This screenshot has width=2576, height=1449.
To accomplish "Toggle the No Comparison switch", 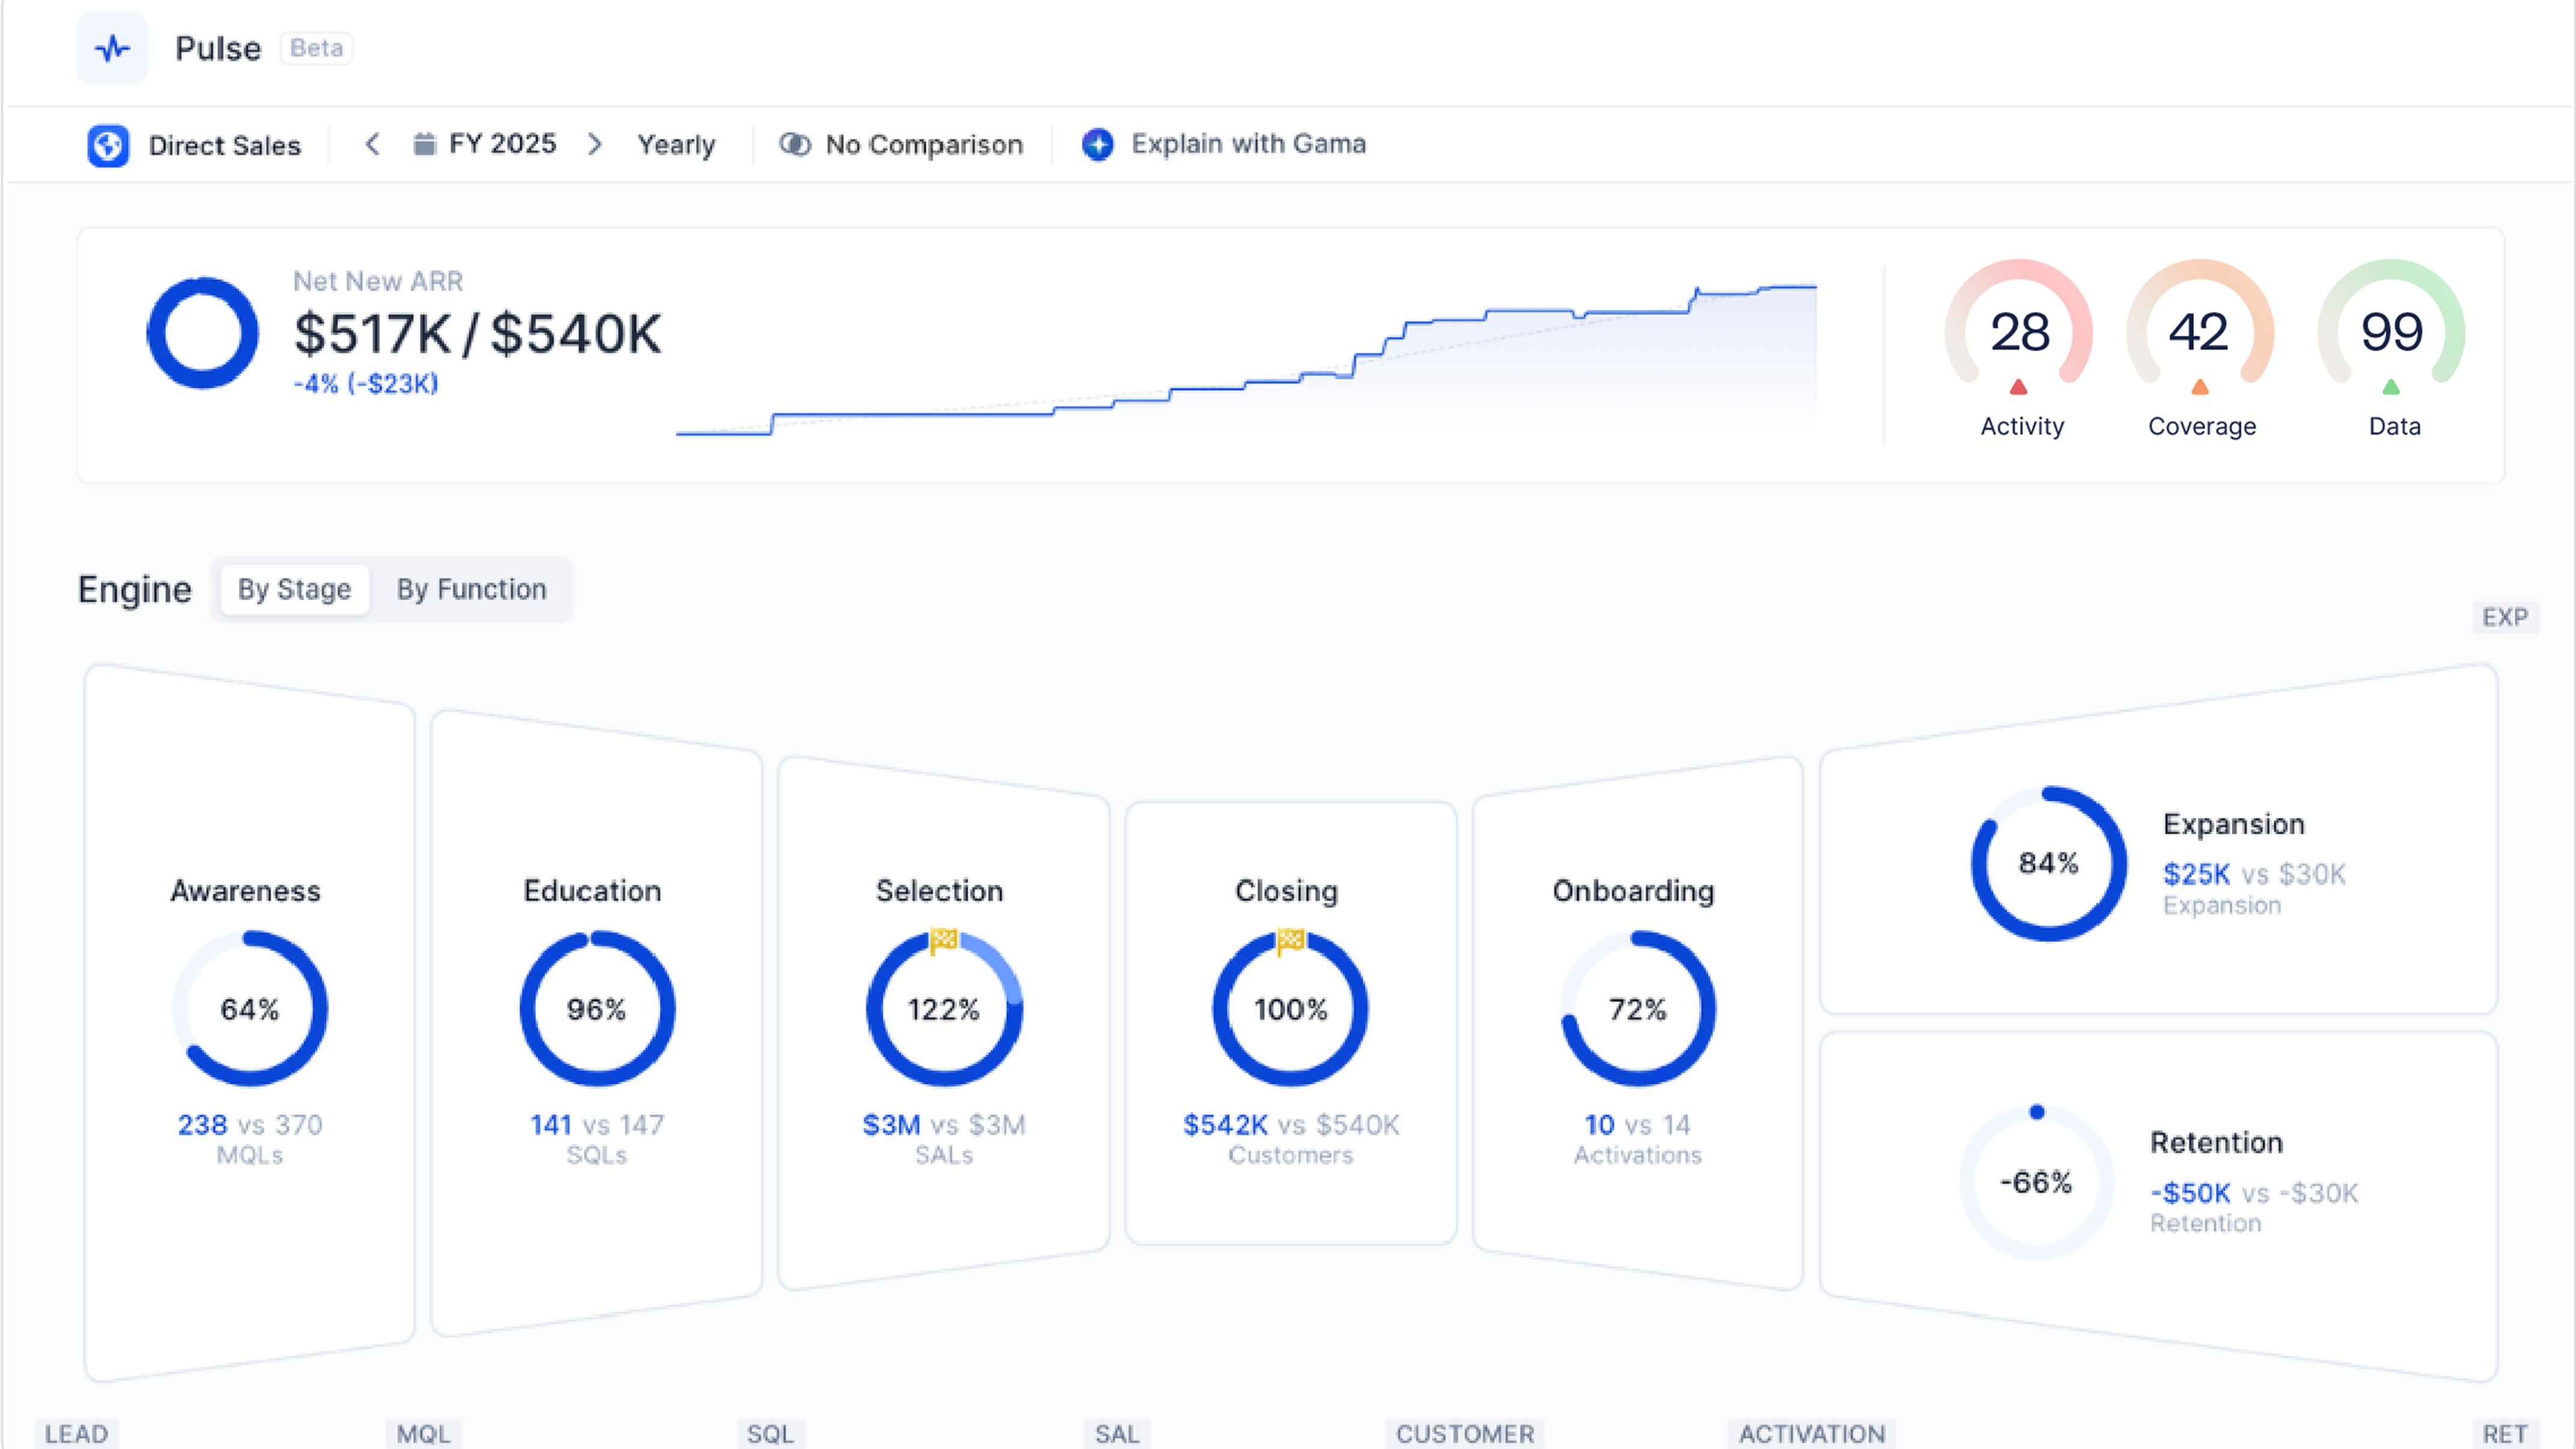I will 795,144.
